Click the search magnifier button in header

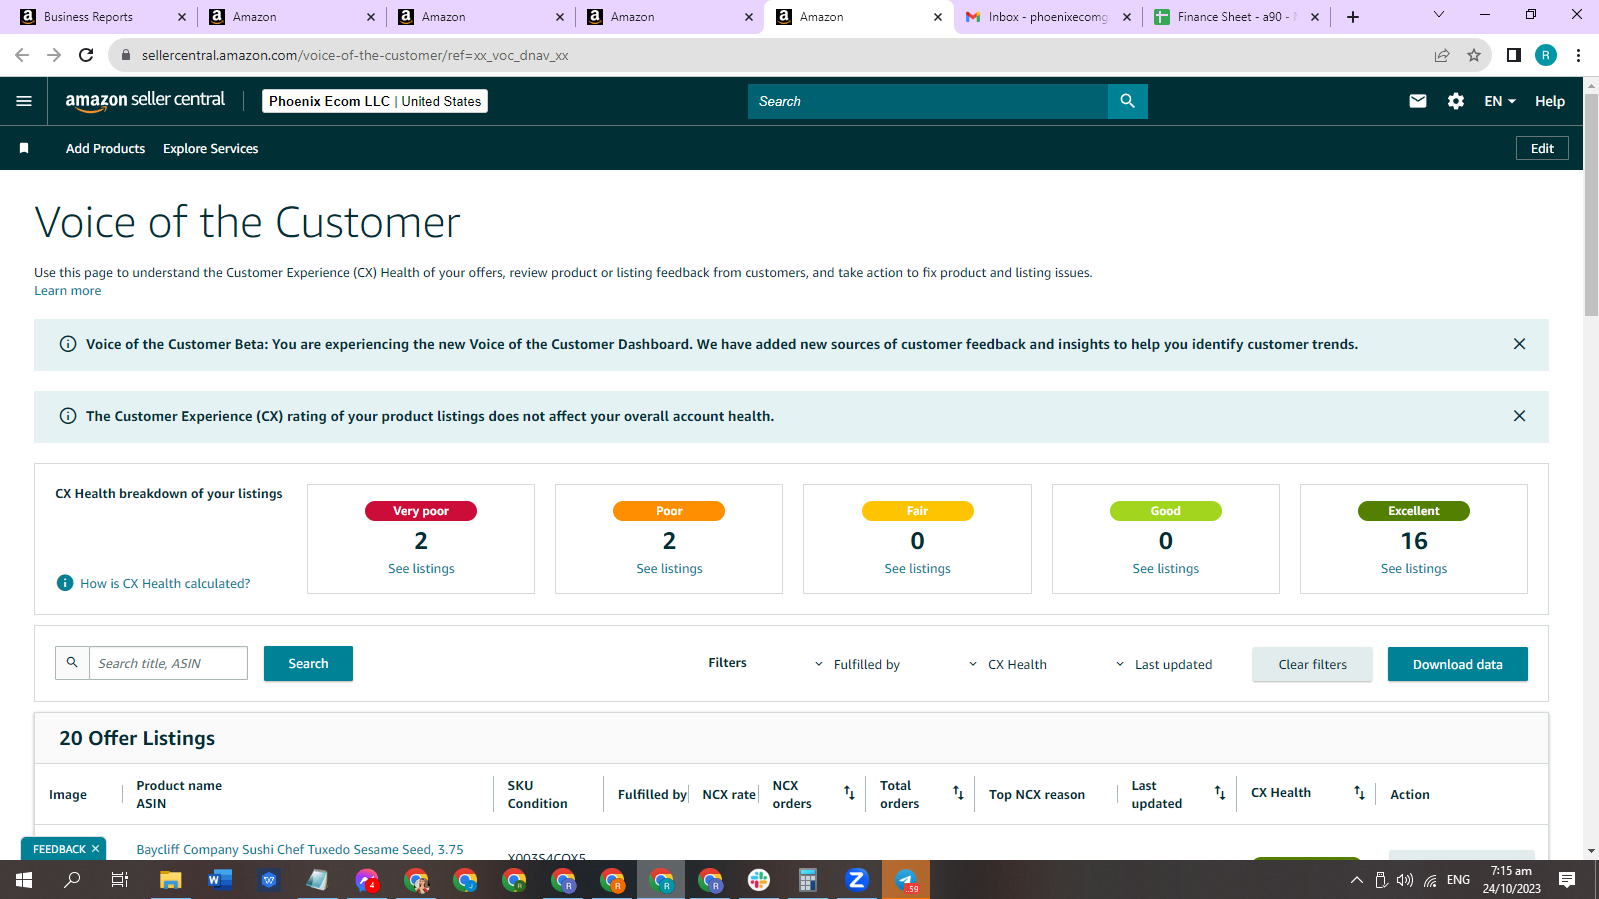point(1127,101)
